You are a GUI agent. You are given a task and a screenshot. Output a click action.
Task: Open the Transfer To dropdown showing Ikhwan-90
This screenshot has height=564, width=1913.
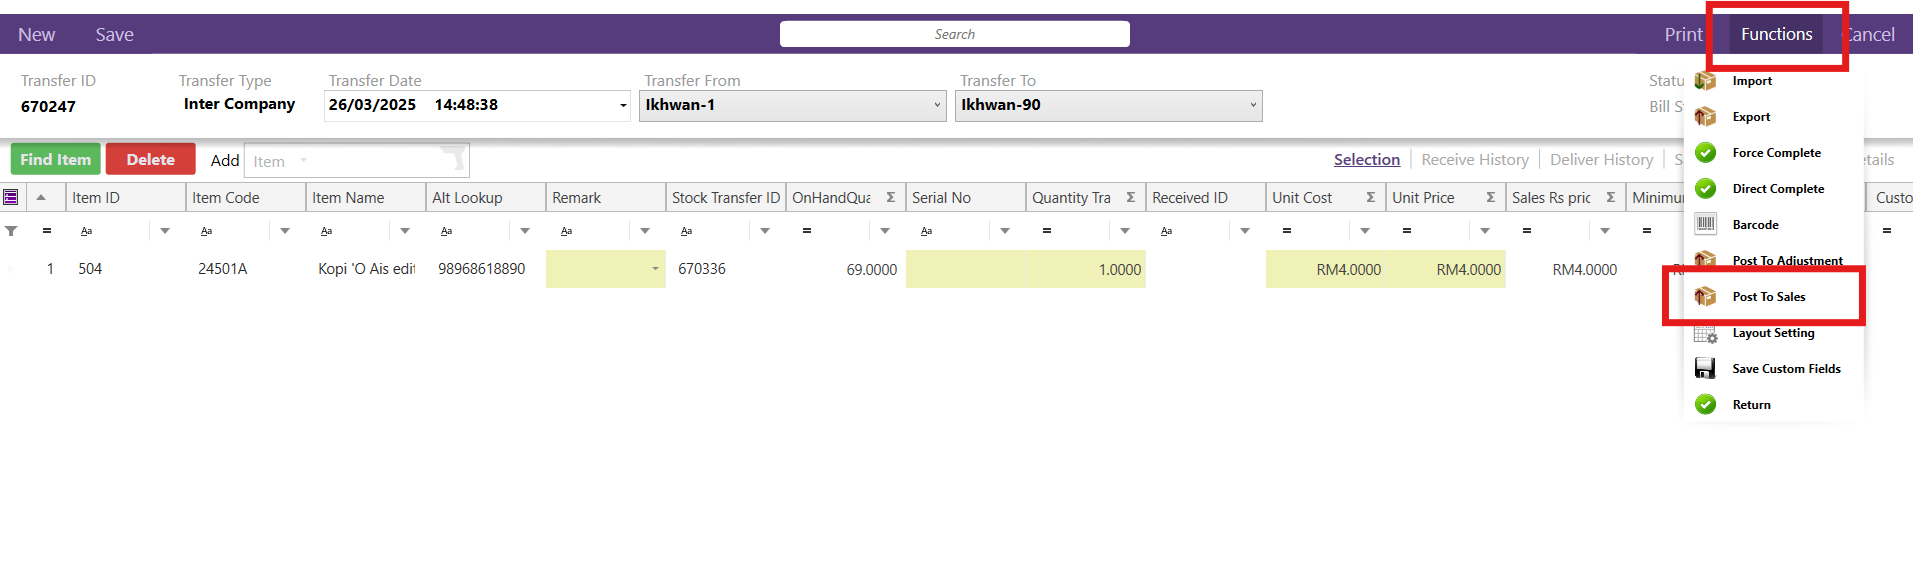pyautogui.click(x=1252, y=105)
